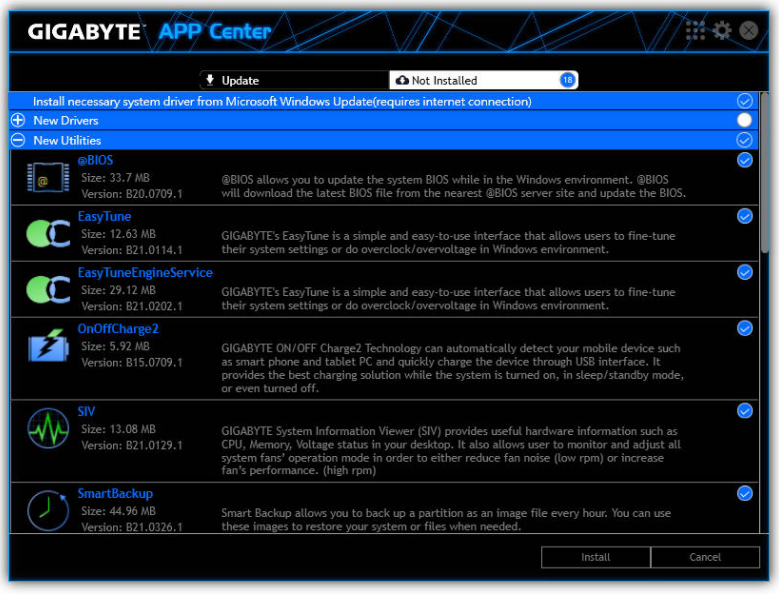Click the SmartBackup clock icon
Viewport: 779px width, 594px height.
point(47,509)
